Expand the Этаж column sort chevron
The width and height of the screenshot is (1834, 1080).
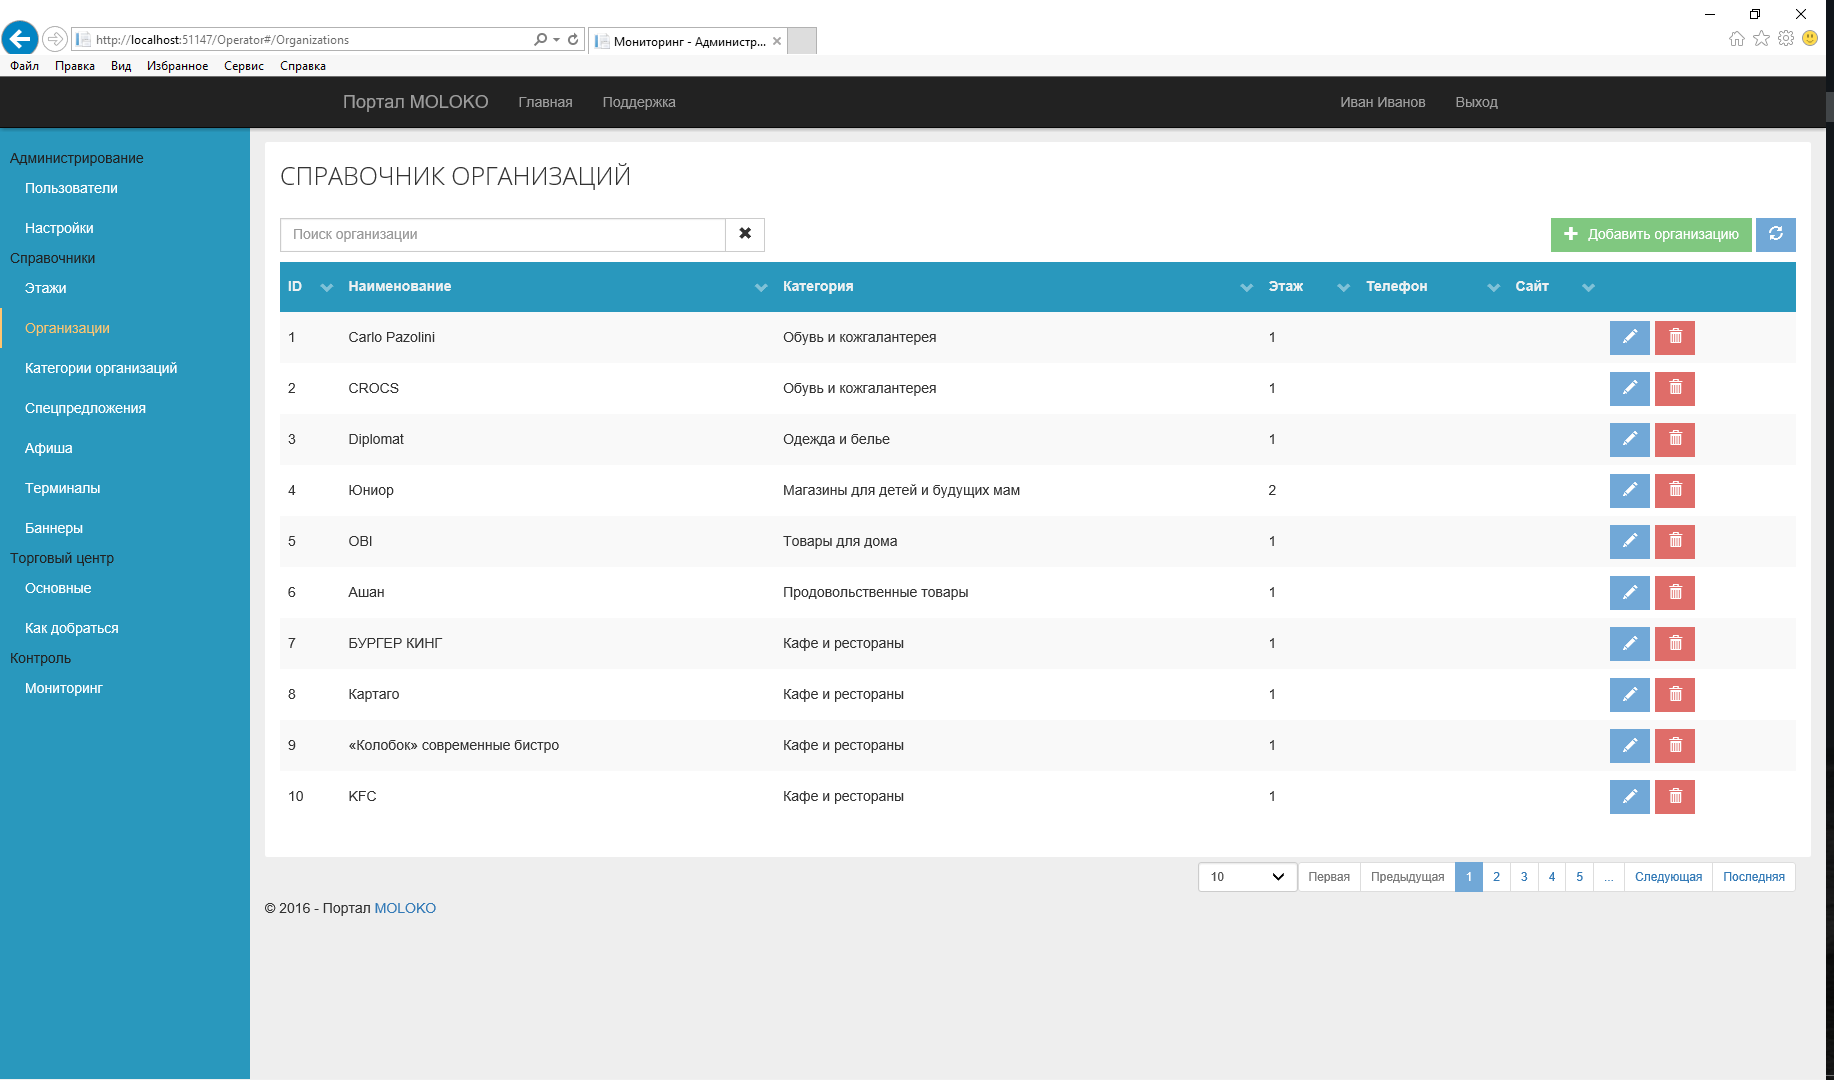1343,287
